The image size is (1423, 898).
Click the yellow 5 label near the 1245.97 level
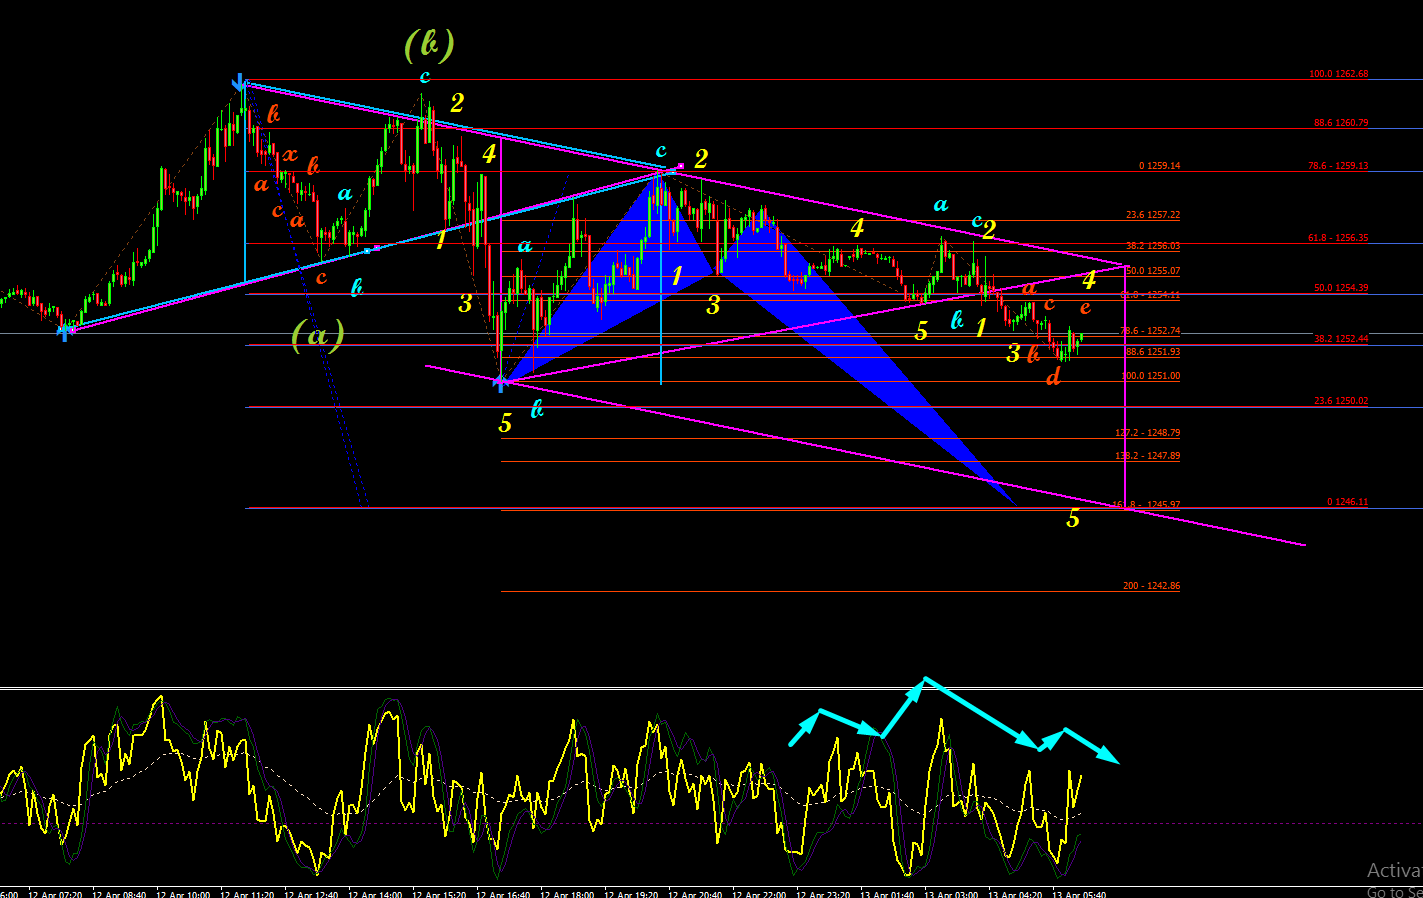pos(1073,518)
